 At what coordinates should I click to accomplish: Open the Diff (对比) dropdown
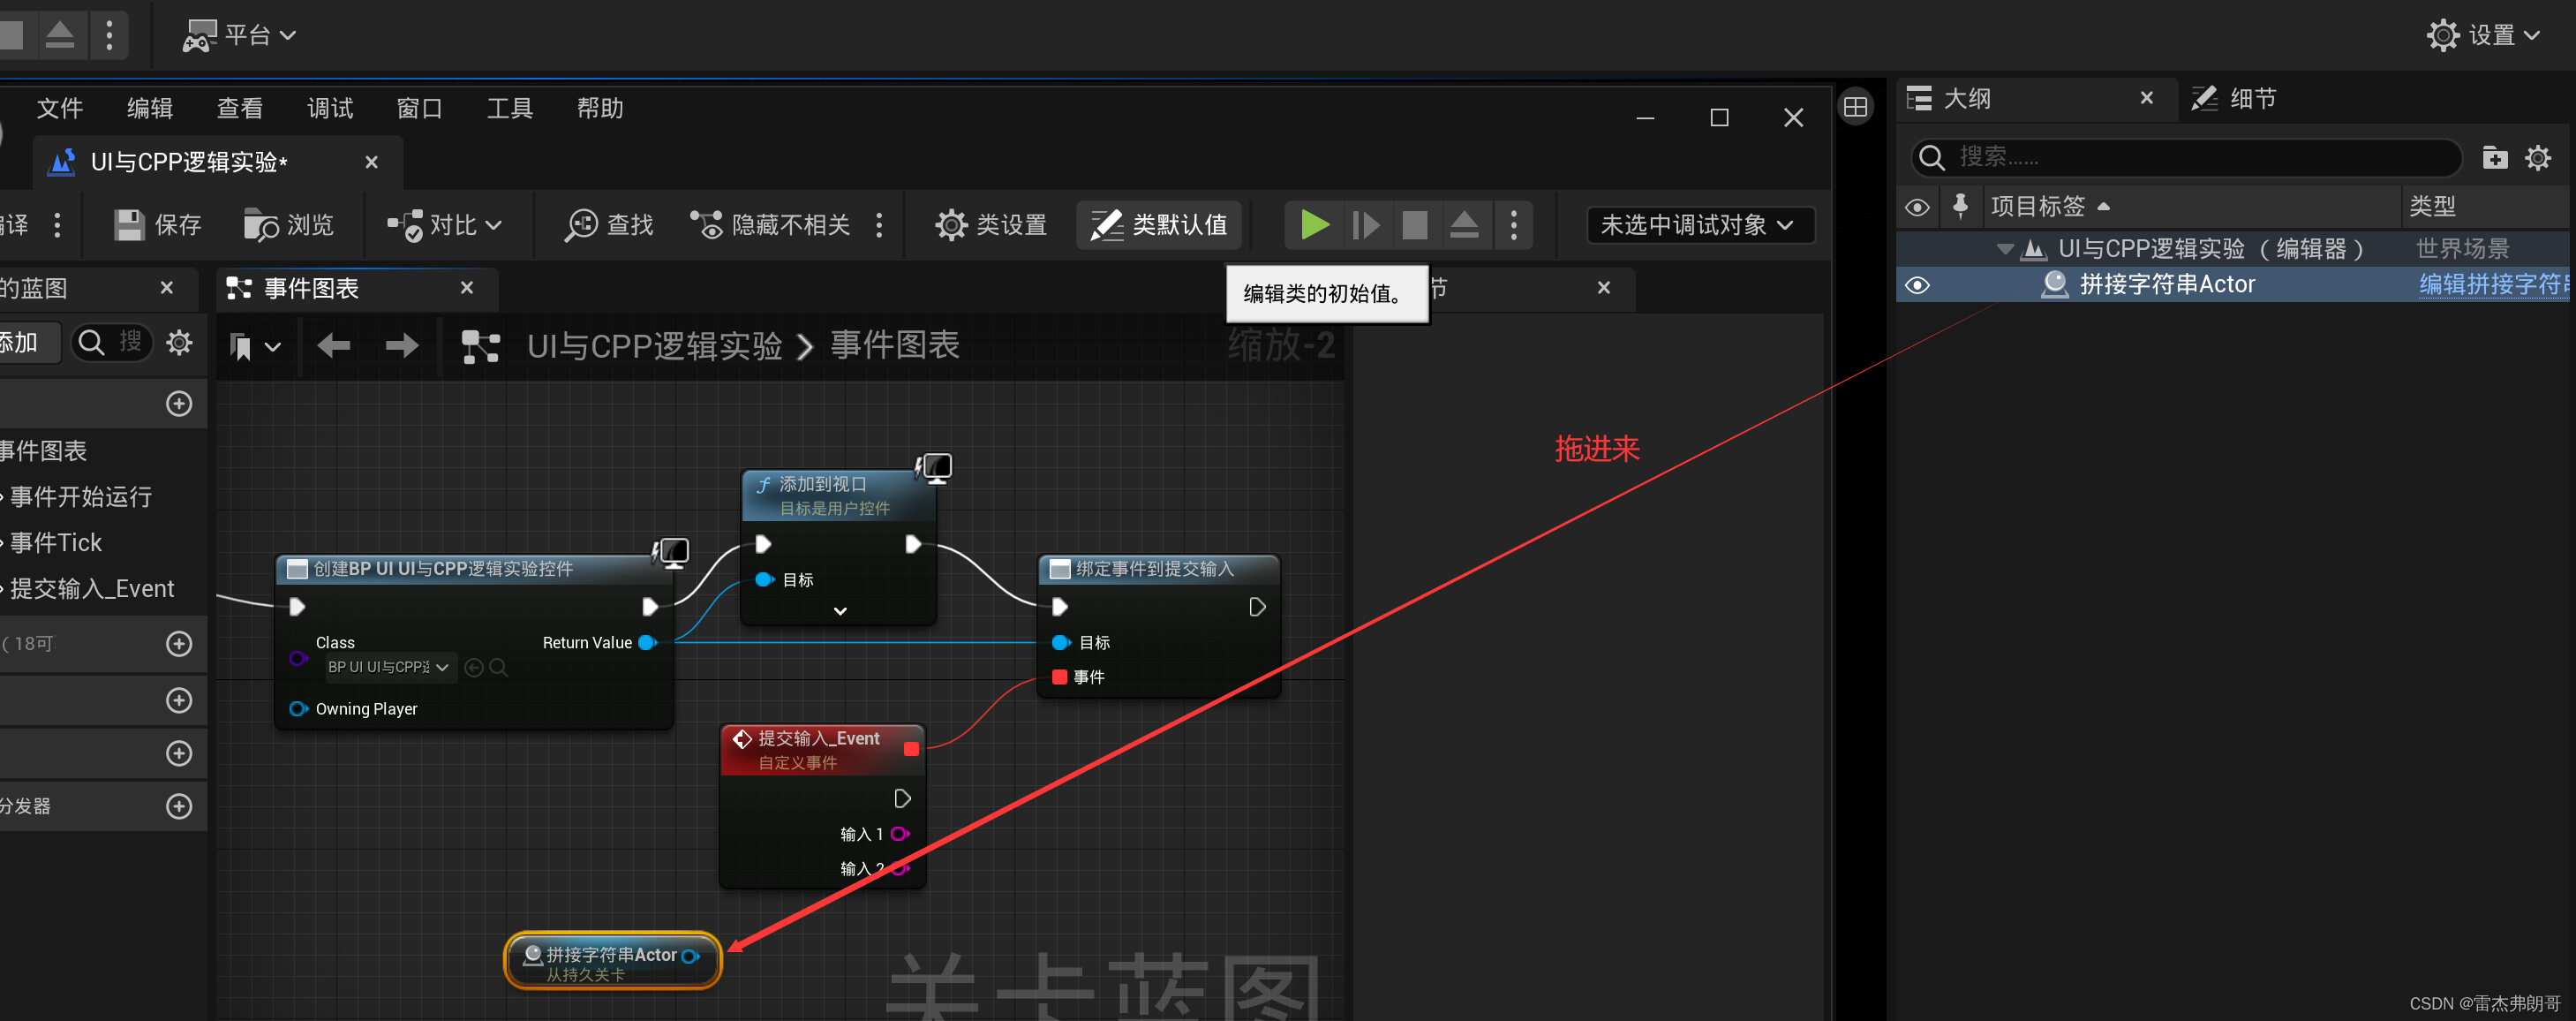click(444, 225)
